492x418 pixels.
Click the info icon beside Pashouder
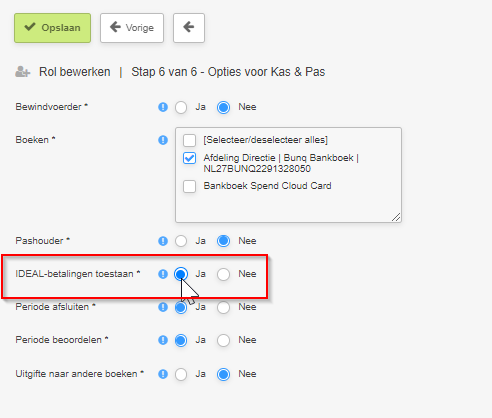(163, 241)
